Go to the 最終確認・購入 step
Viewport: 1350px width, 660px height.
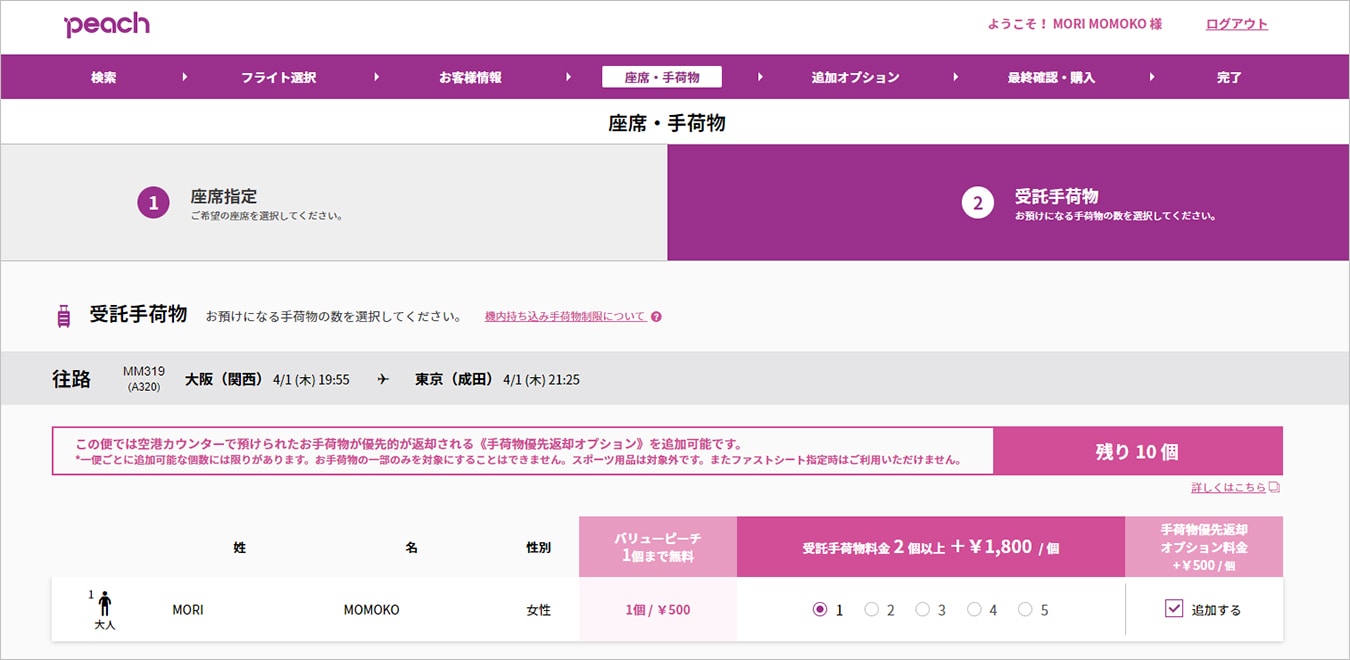[x=1051, y=77]
